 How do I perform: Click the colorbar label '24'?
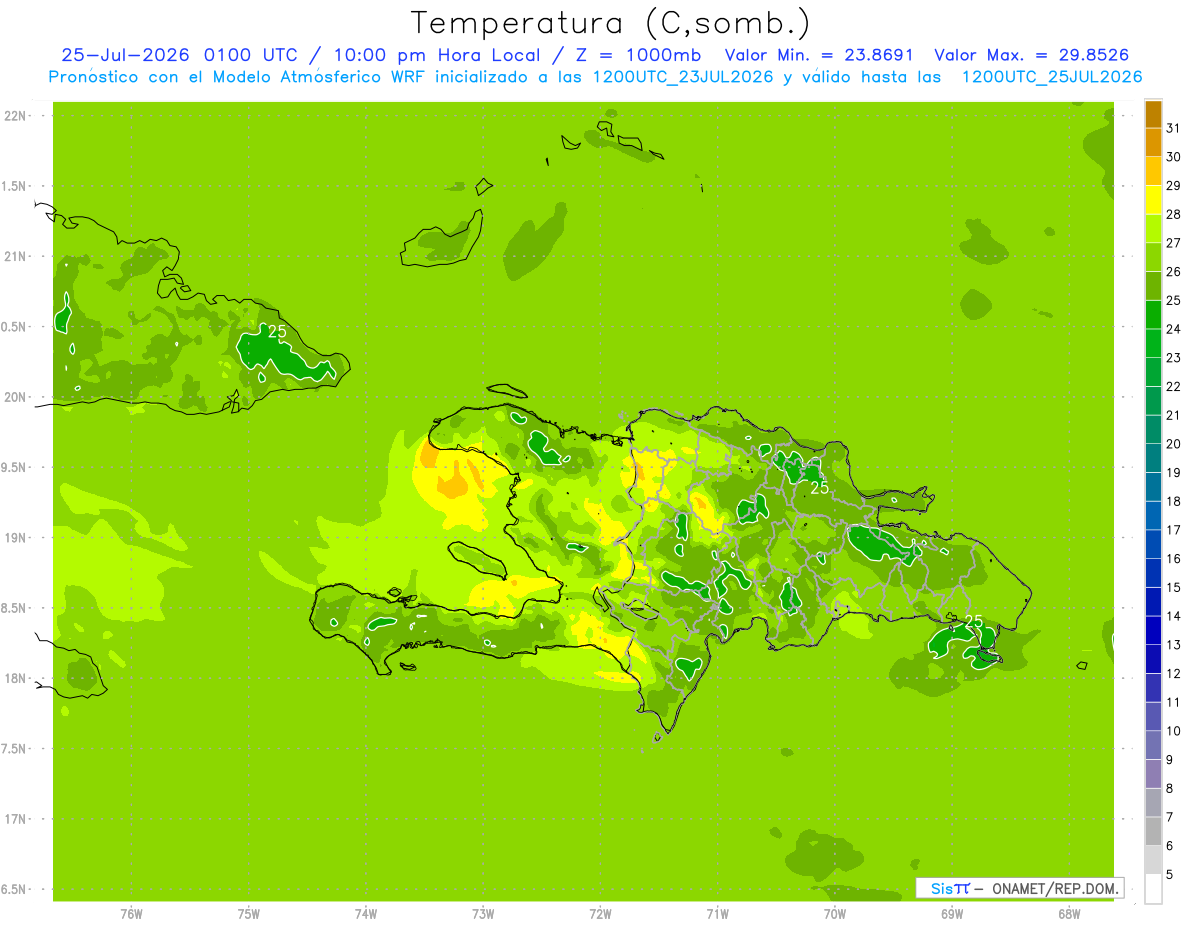coord(1174,329)
